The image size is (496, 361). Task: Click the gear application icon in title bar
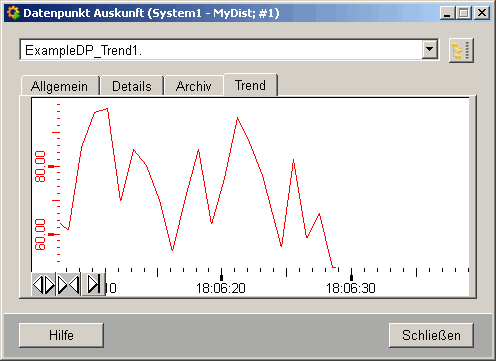pos(13,13)
